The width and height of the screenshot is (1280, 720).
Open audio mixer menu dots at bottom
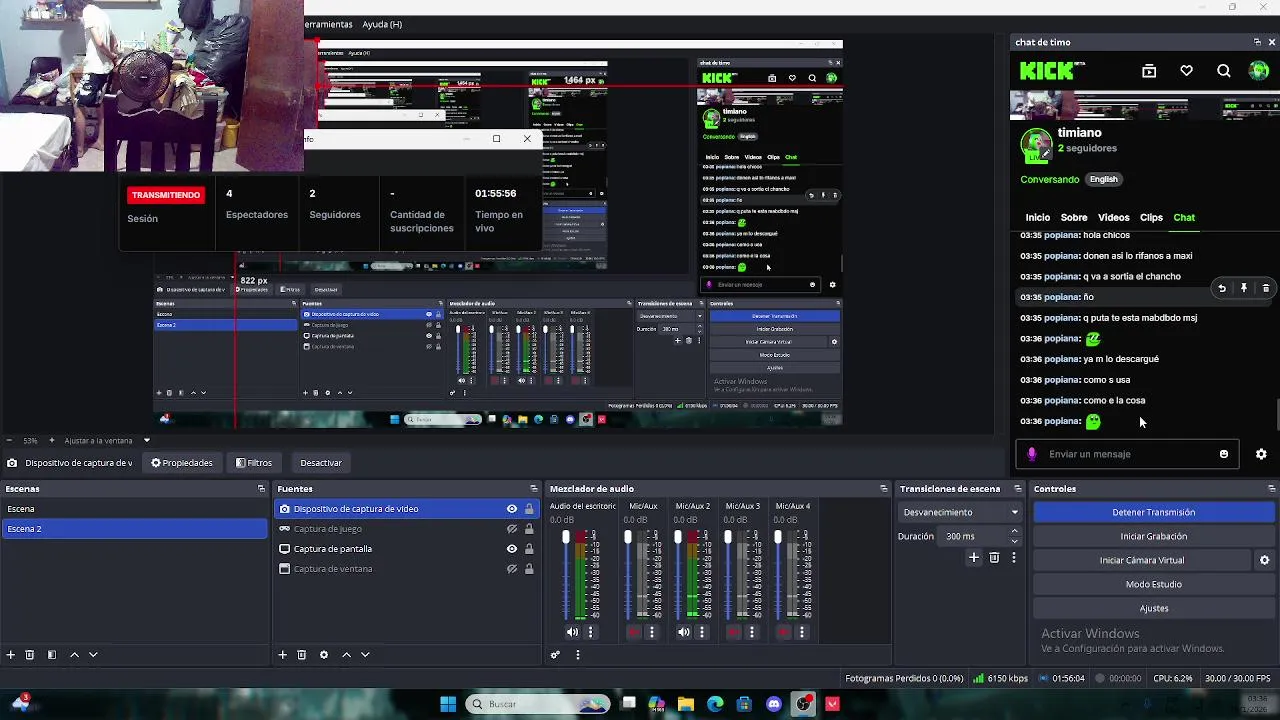pyautogui.click(x=577, y=655)
